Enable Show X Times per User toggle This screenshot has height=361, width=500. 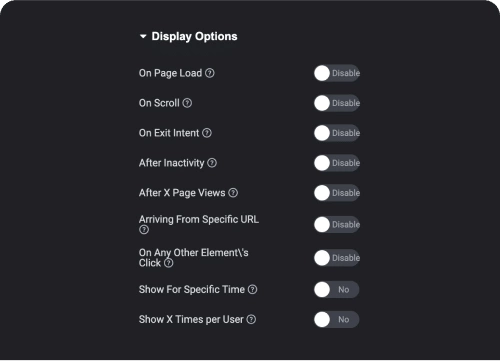(336, 319)
